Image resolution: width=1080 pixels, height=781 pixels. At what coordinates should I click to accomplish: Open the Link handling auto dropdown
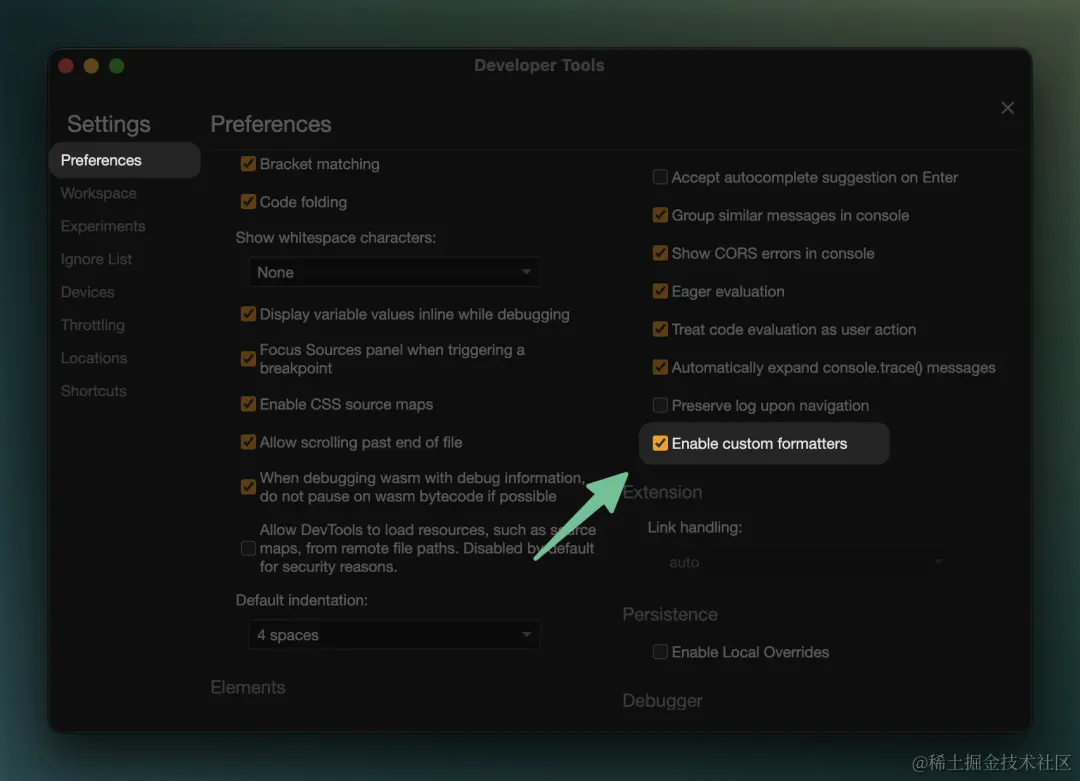pyautogui.click(x=804, y=562)
